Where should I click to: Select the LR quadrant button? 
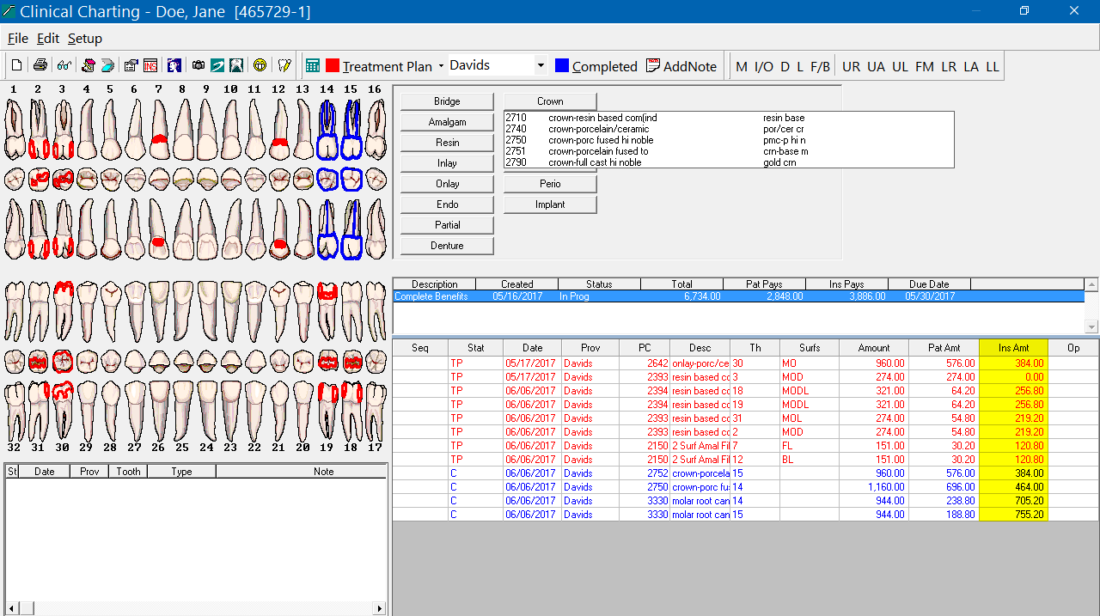948,67
